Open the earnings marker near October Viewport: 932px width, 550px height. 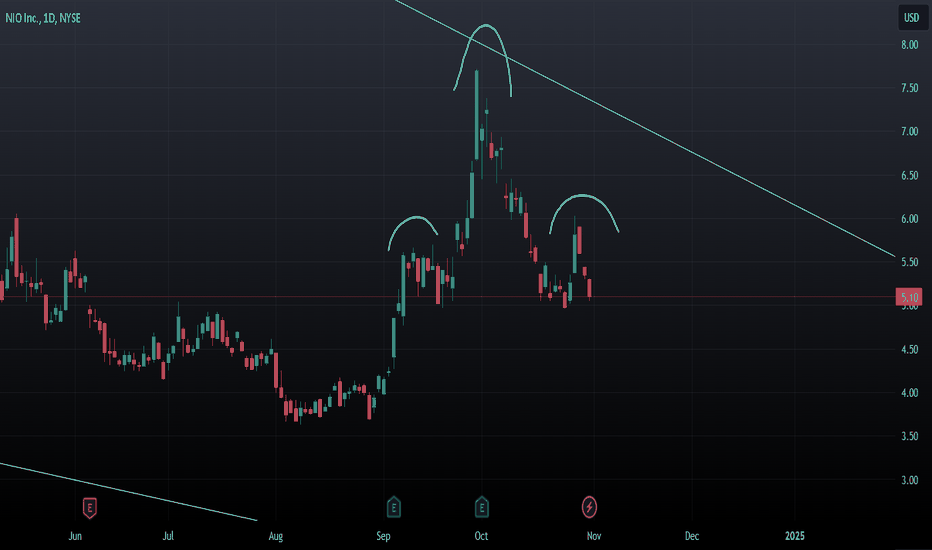[482, 507]
